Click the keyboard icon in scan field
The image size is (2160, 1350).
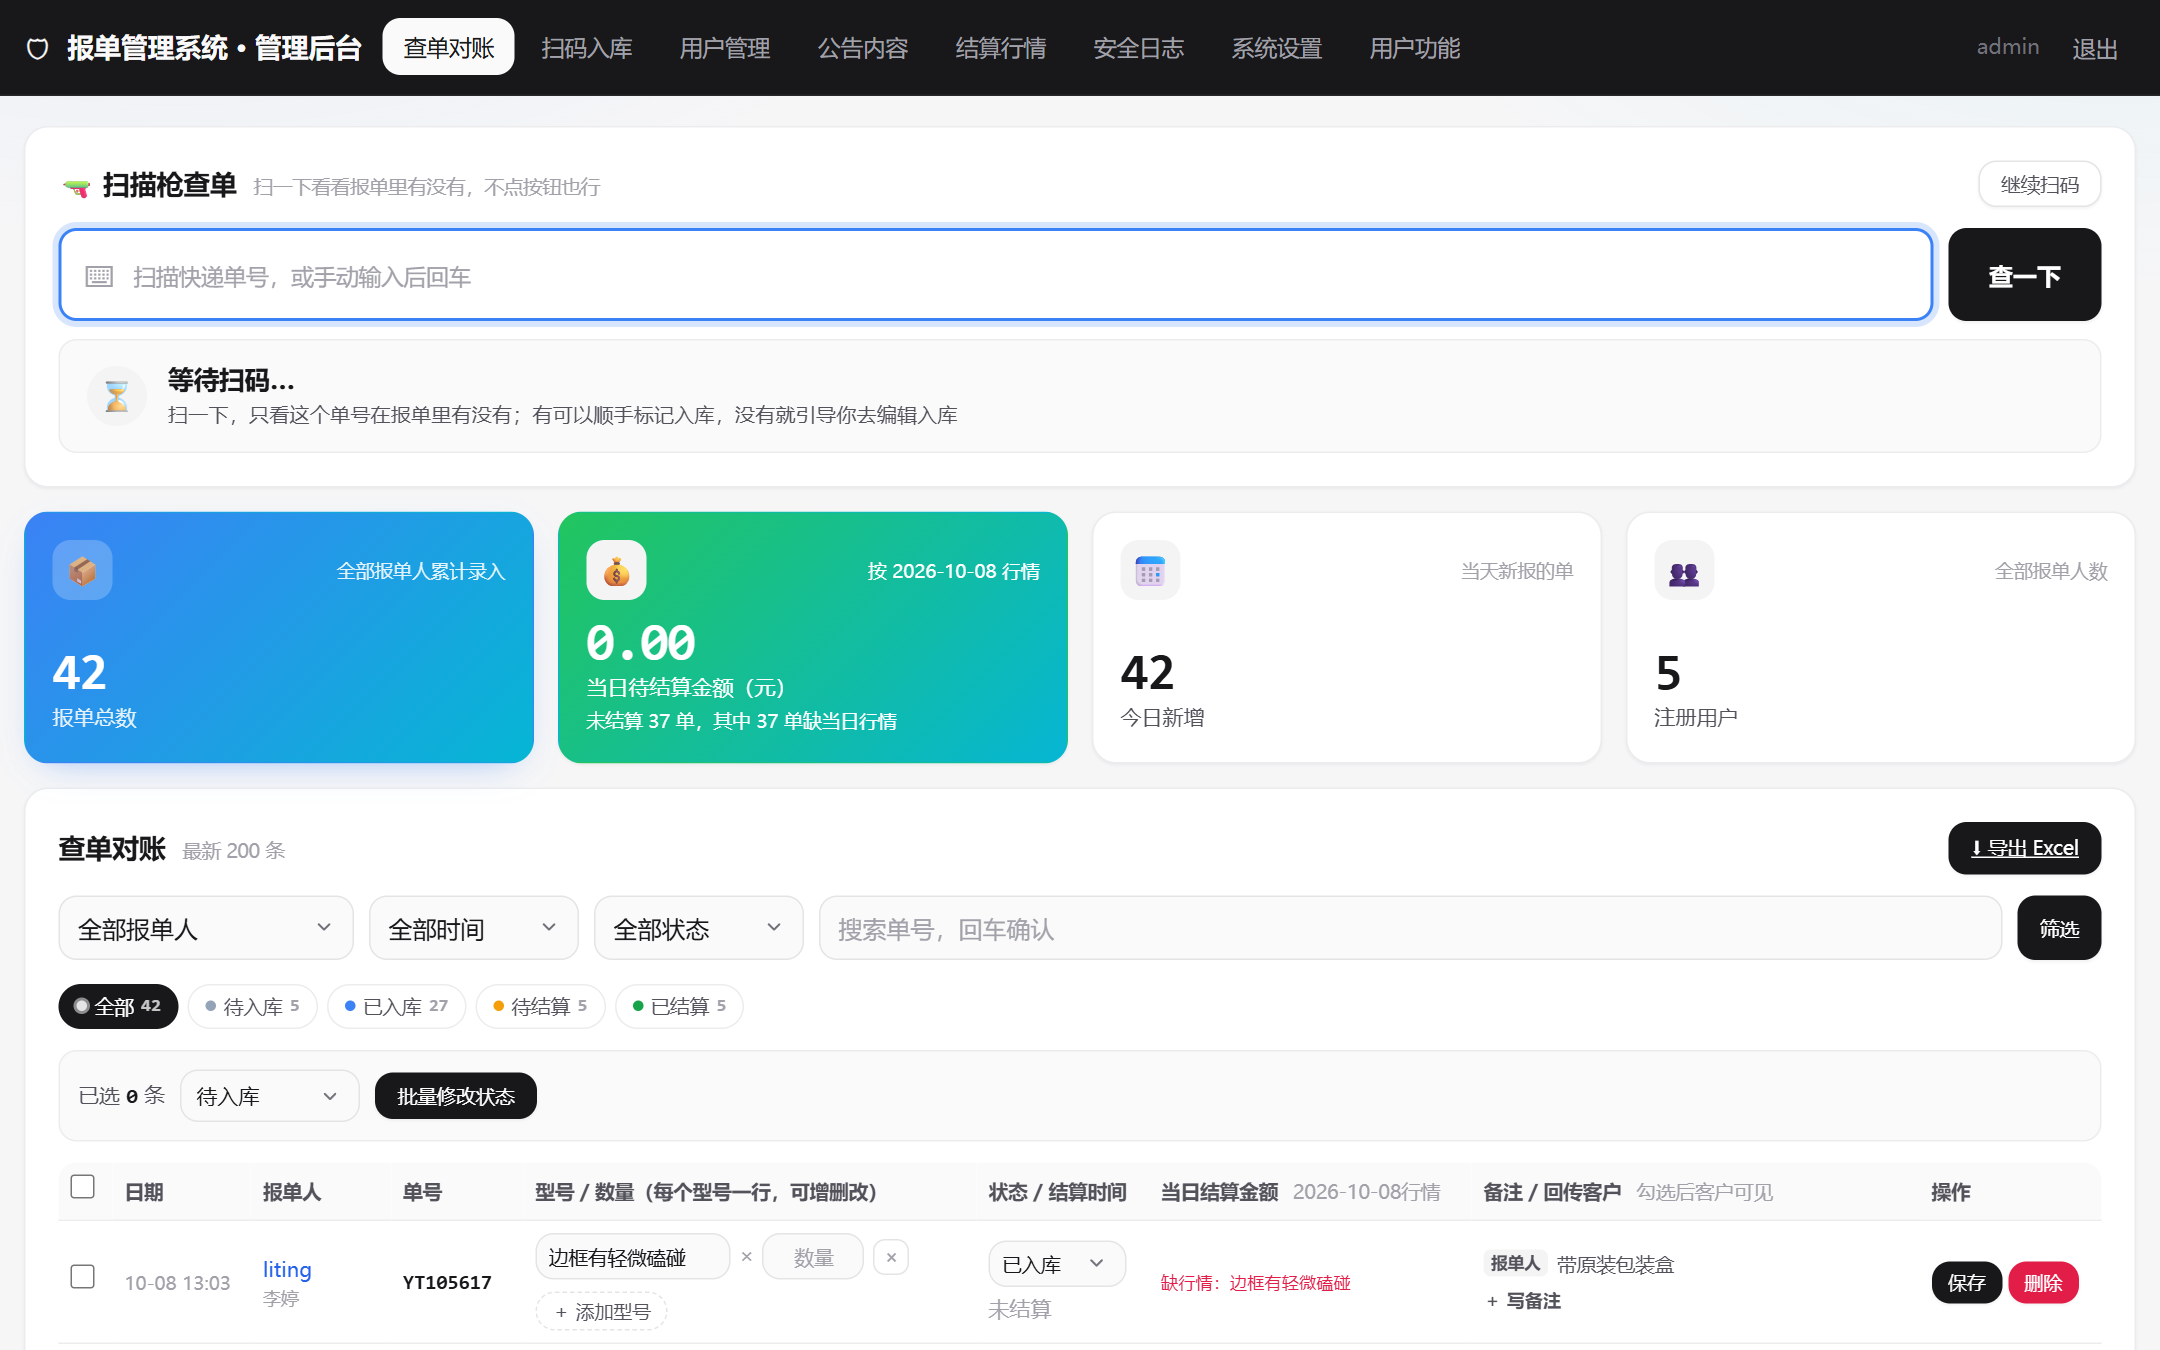tap(99, 276)
